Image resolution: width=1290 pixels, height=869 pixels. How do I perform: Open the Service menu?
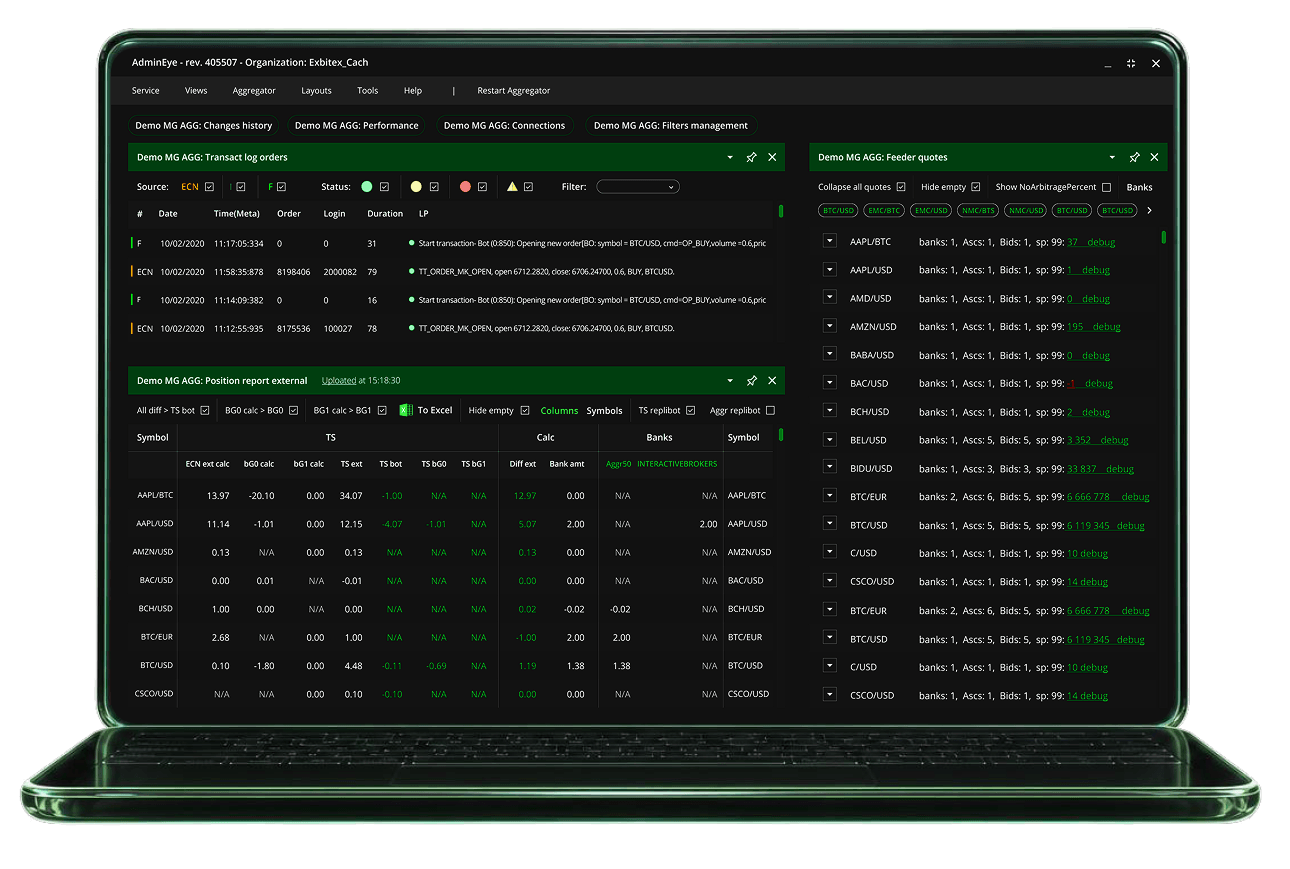[146, 90]
